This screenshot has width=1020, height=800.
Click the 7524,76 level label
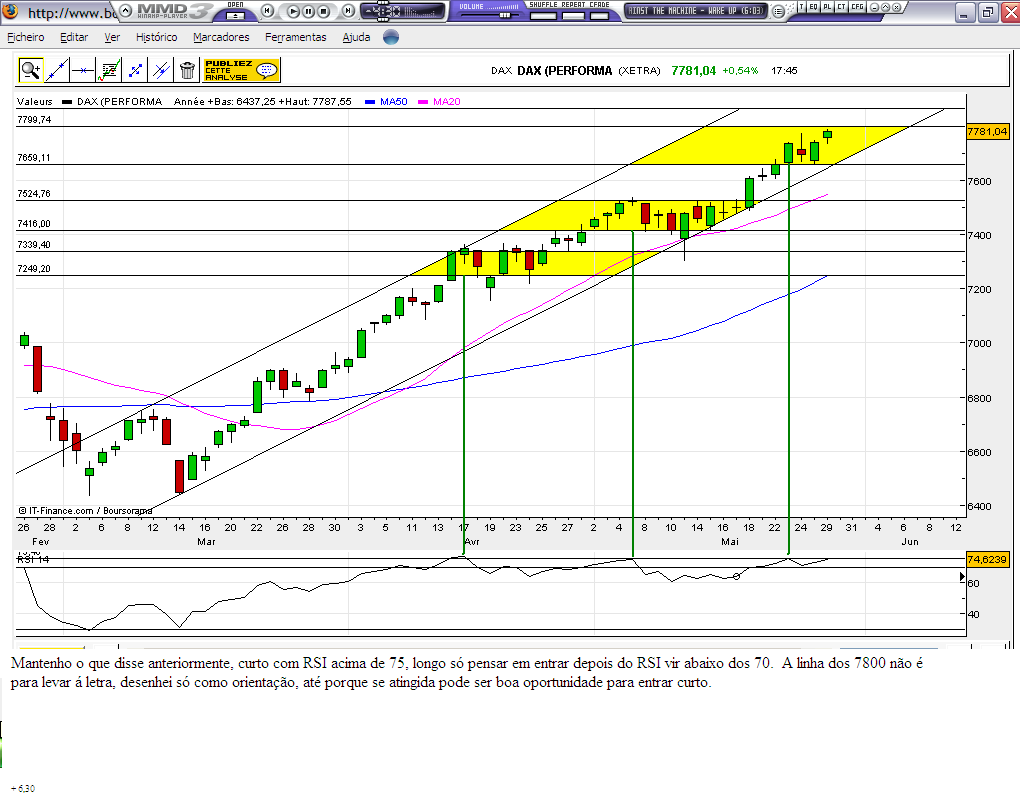point(34,194)
